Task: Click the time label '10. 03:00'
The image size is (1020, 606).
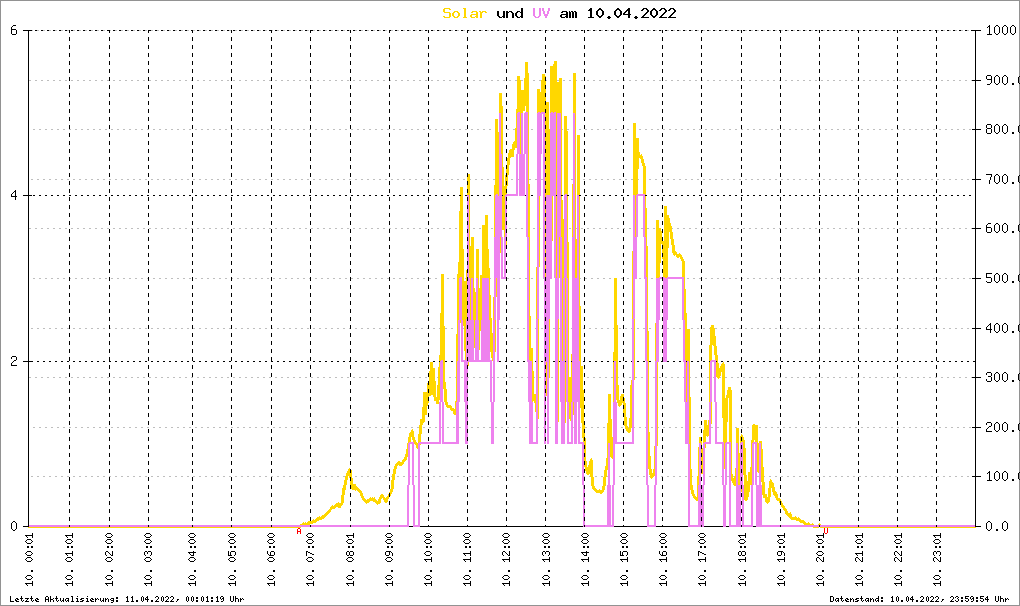Action: 148,560
